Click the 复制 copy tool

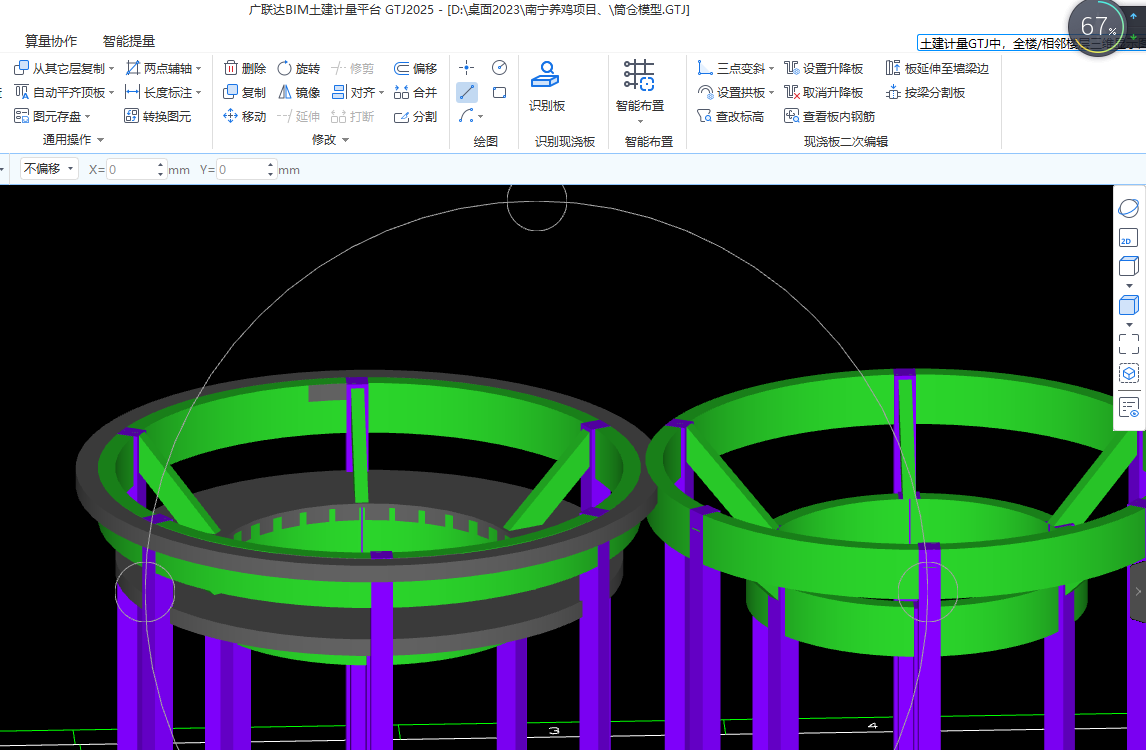[x=244, y=92]
